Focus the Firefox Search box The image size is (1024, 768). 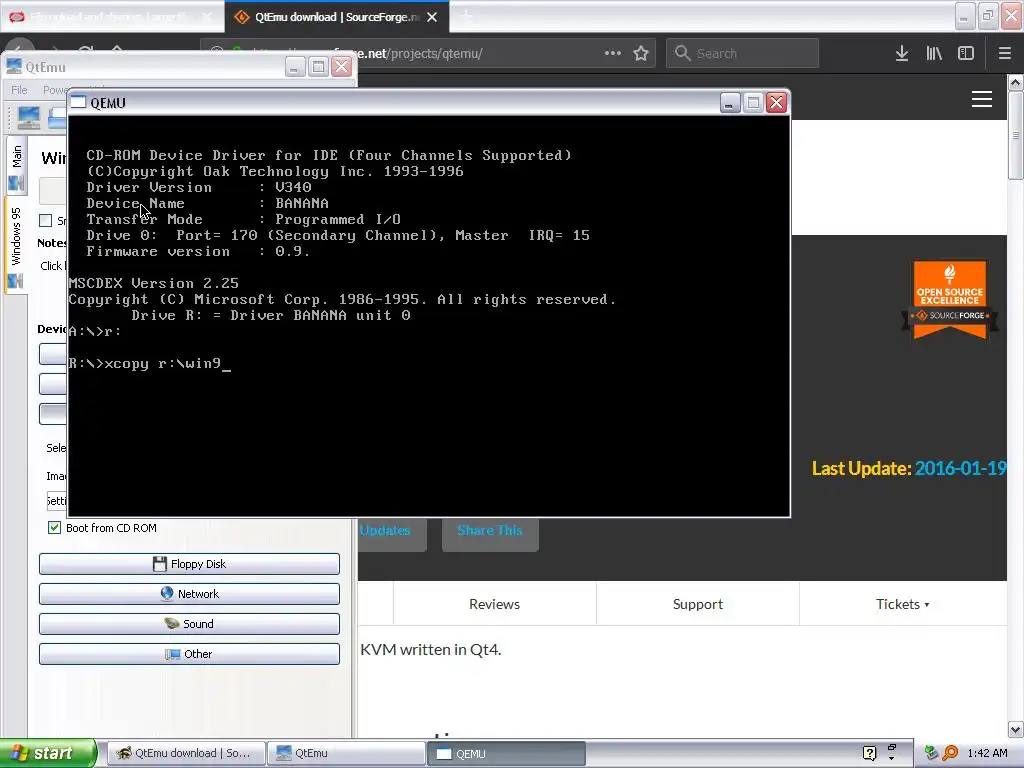point(743,54)
